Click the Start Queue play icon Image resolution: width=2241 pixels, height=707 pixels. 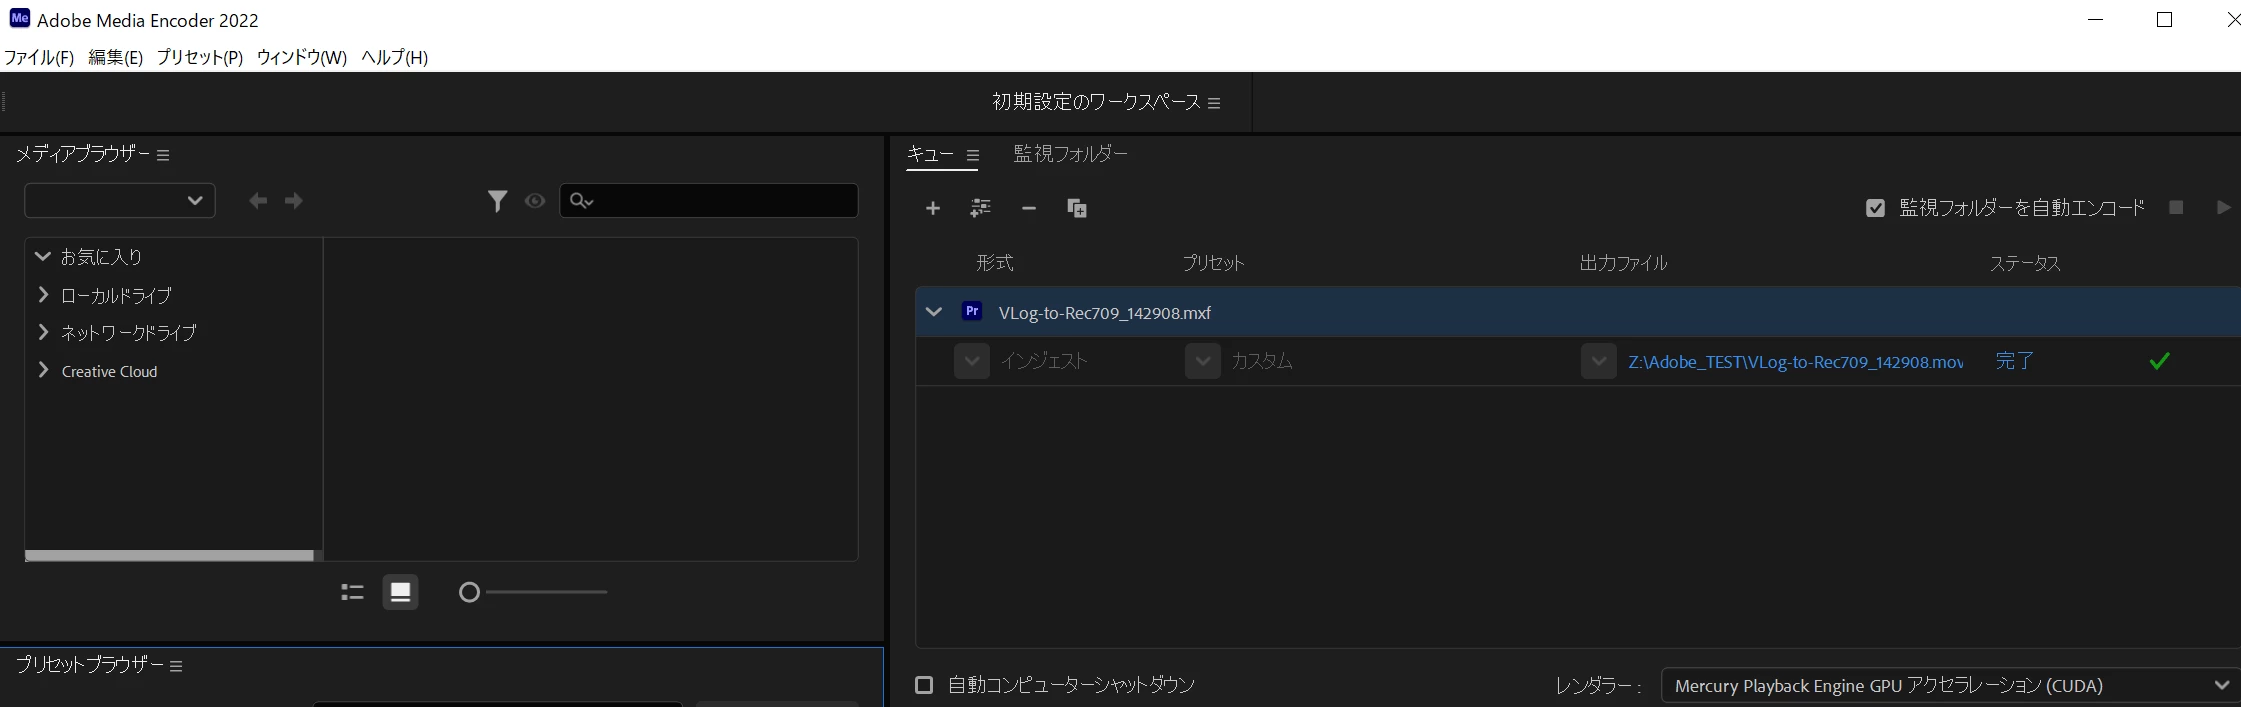2223,207
